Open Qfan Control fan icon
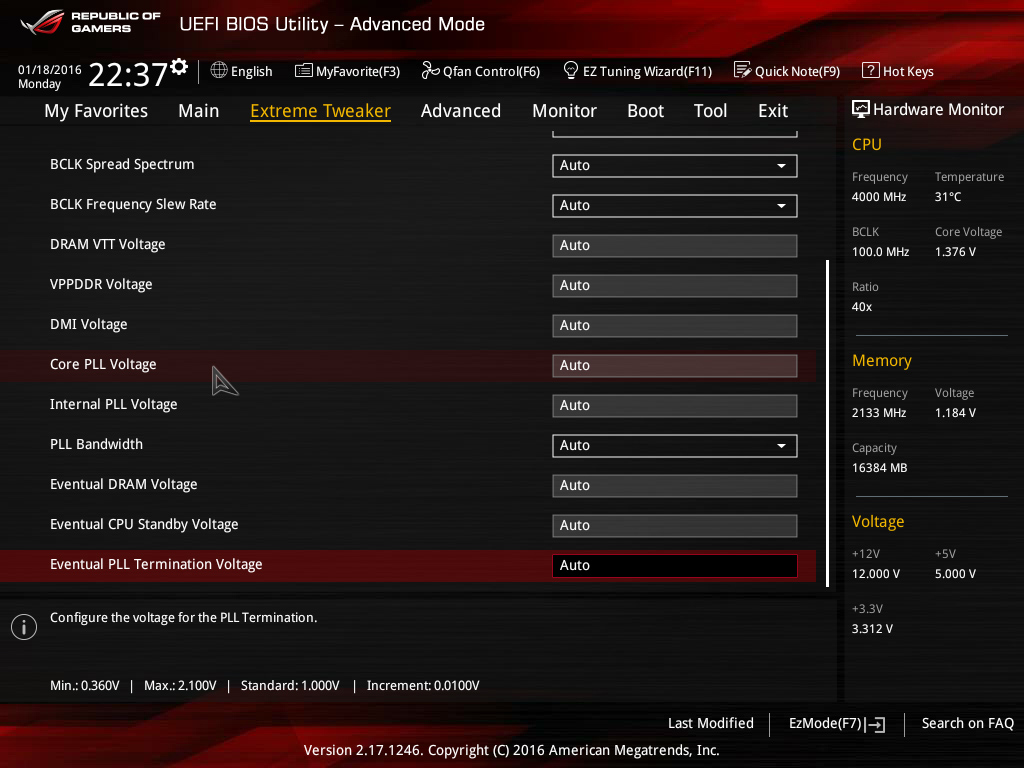1024x768 pixels. (x=430, y=70)
